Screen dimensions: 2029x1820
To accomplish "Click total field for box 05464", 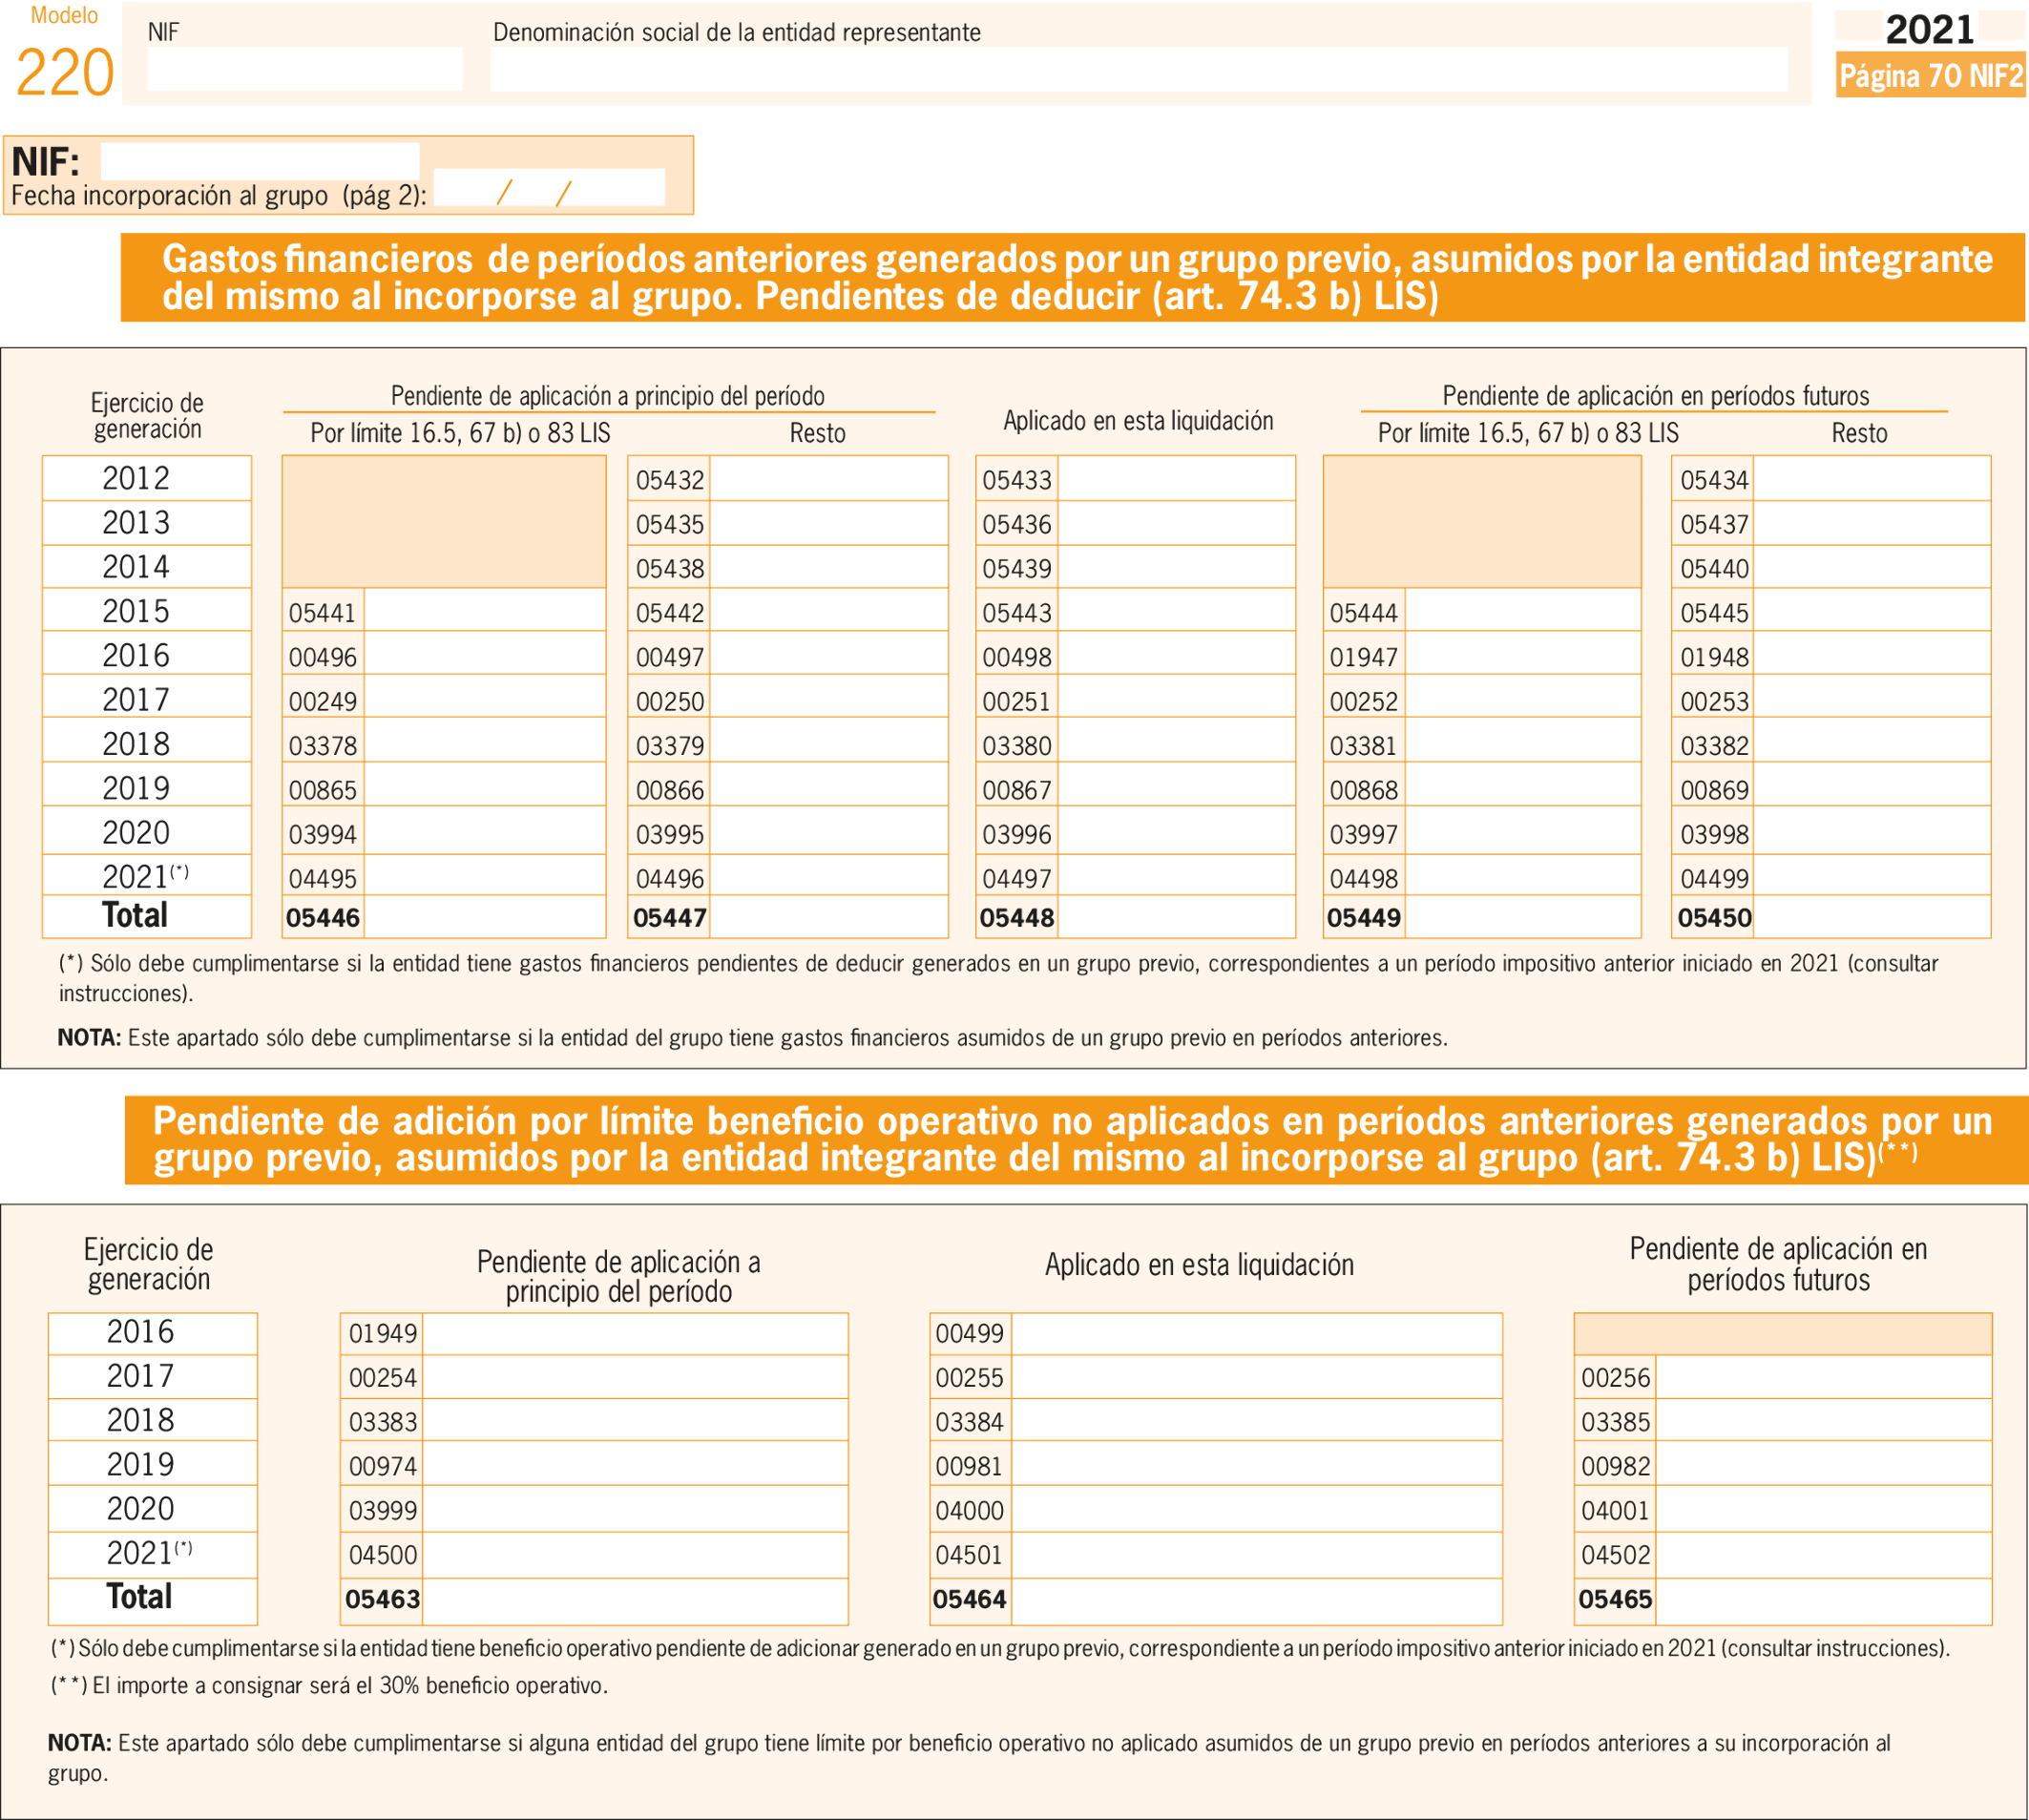I will tap(1256, 1601).
